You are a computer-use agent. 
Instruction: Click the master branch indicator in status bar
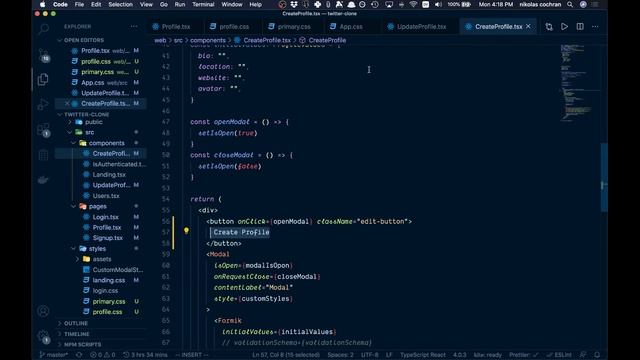coord(54,355)
